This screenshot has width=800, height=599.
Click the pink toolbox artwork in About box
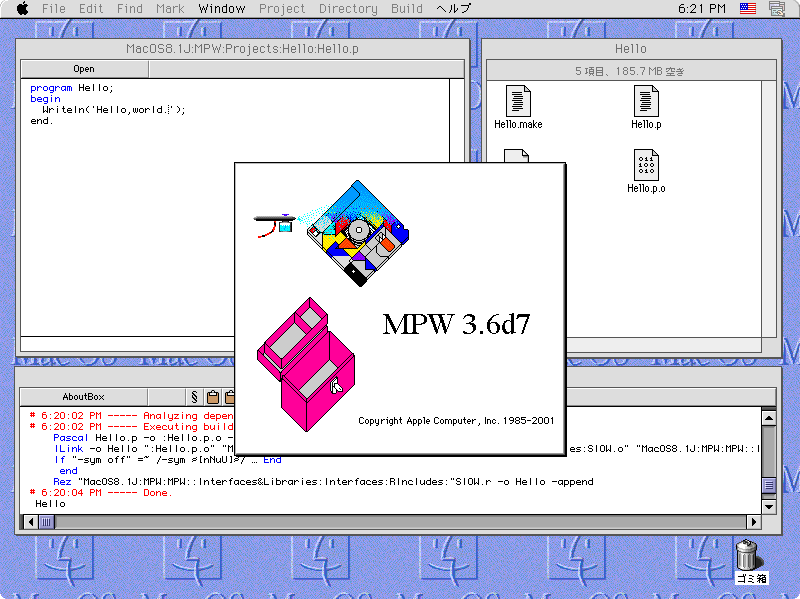pyautogui.click(x=306, y=364)
